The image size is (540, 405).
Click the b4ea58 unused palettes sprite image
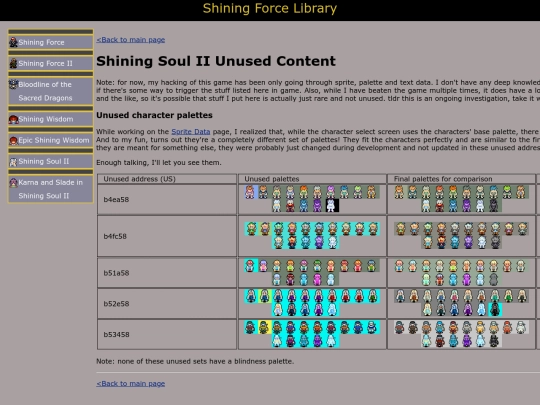pos(312,199)
